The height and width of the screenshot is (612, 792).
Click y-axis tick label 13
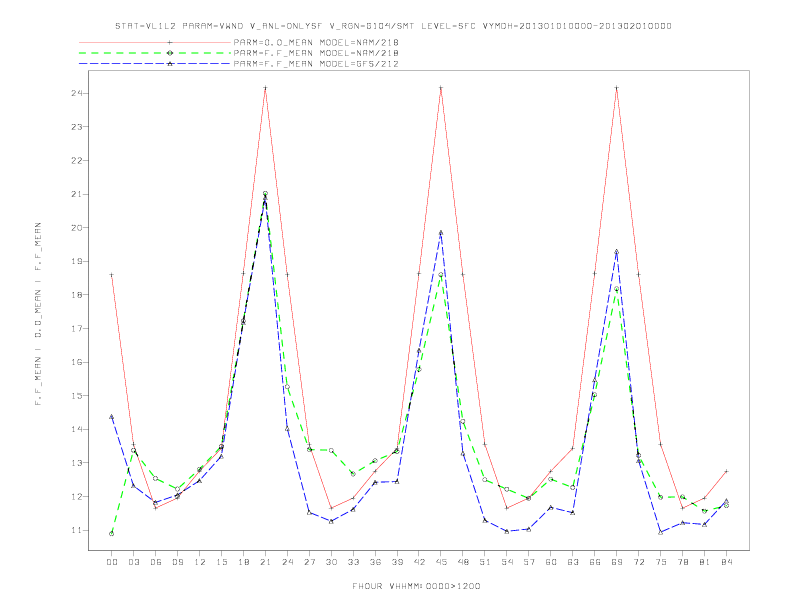(77, 463)
